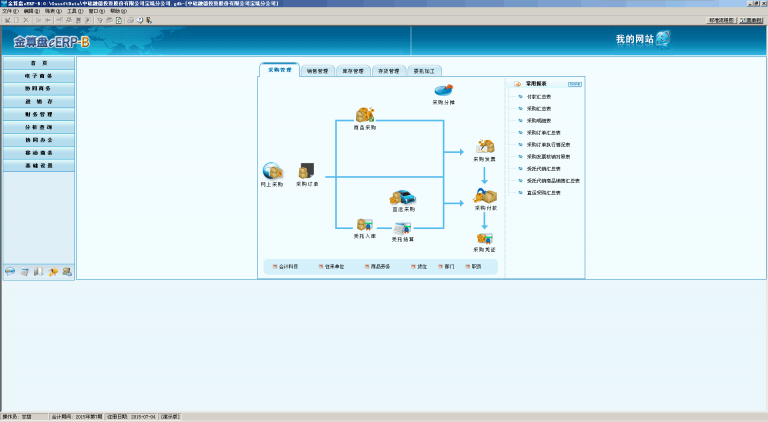Select 电子商务 in the left sidebar

(39, 75)
